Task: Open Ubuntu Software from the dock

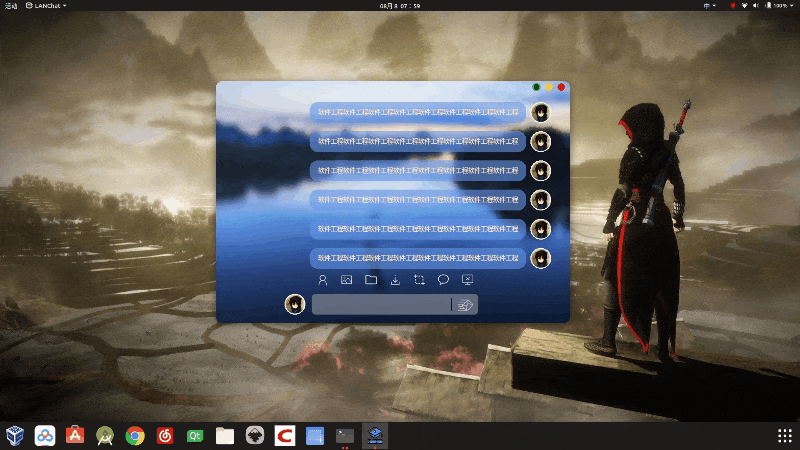Action: (x=75, y=436)
